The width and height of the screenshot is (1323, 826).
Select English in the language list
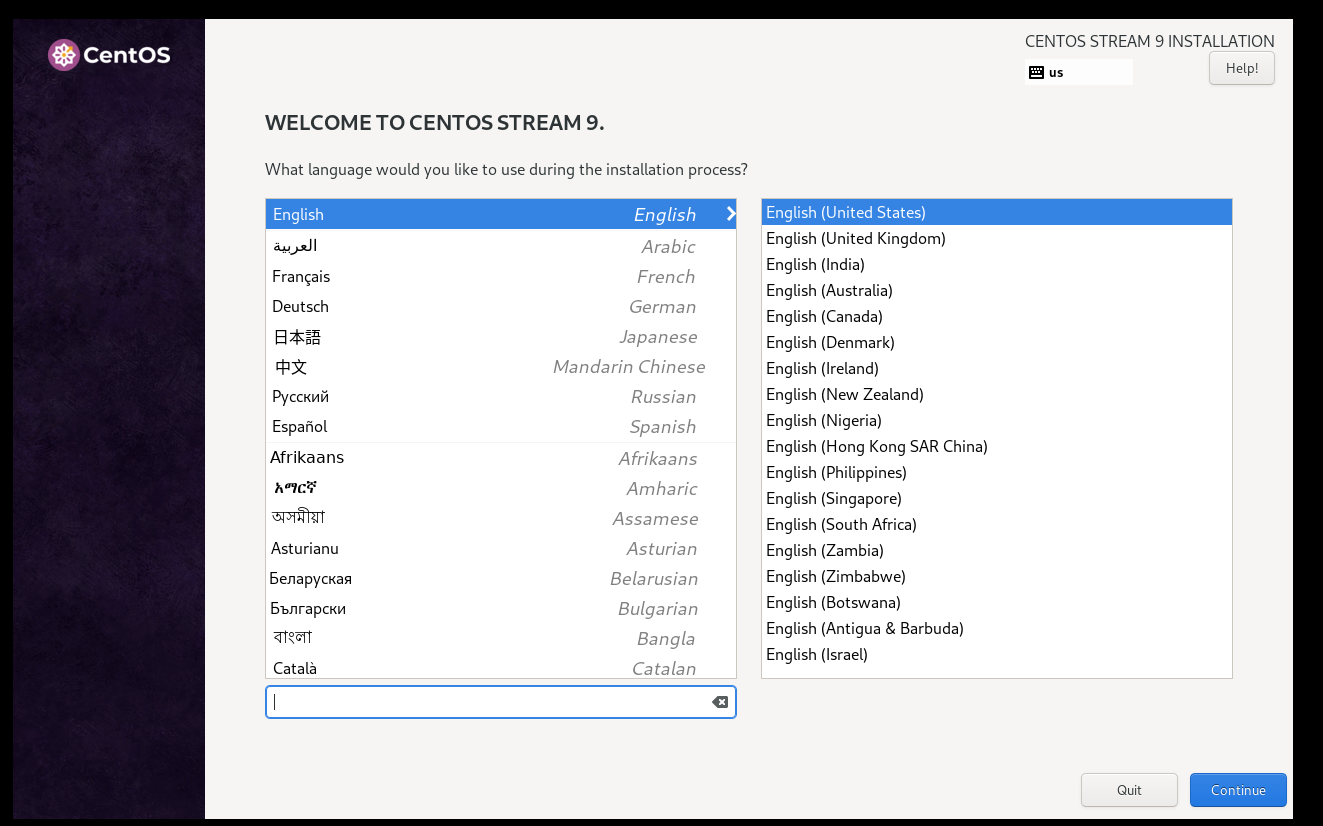click(501, 214)
